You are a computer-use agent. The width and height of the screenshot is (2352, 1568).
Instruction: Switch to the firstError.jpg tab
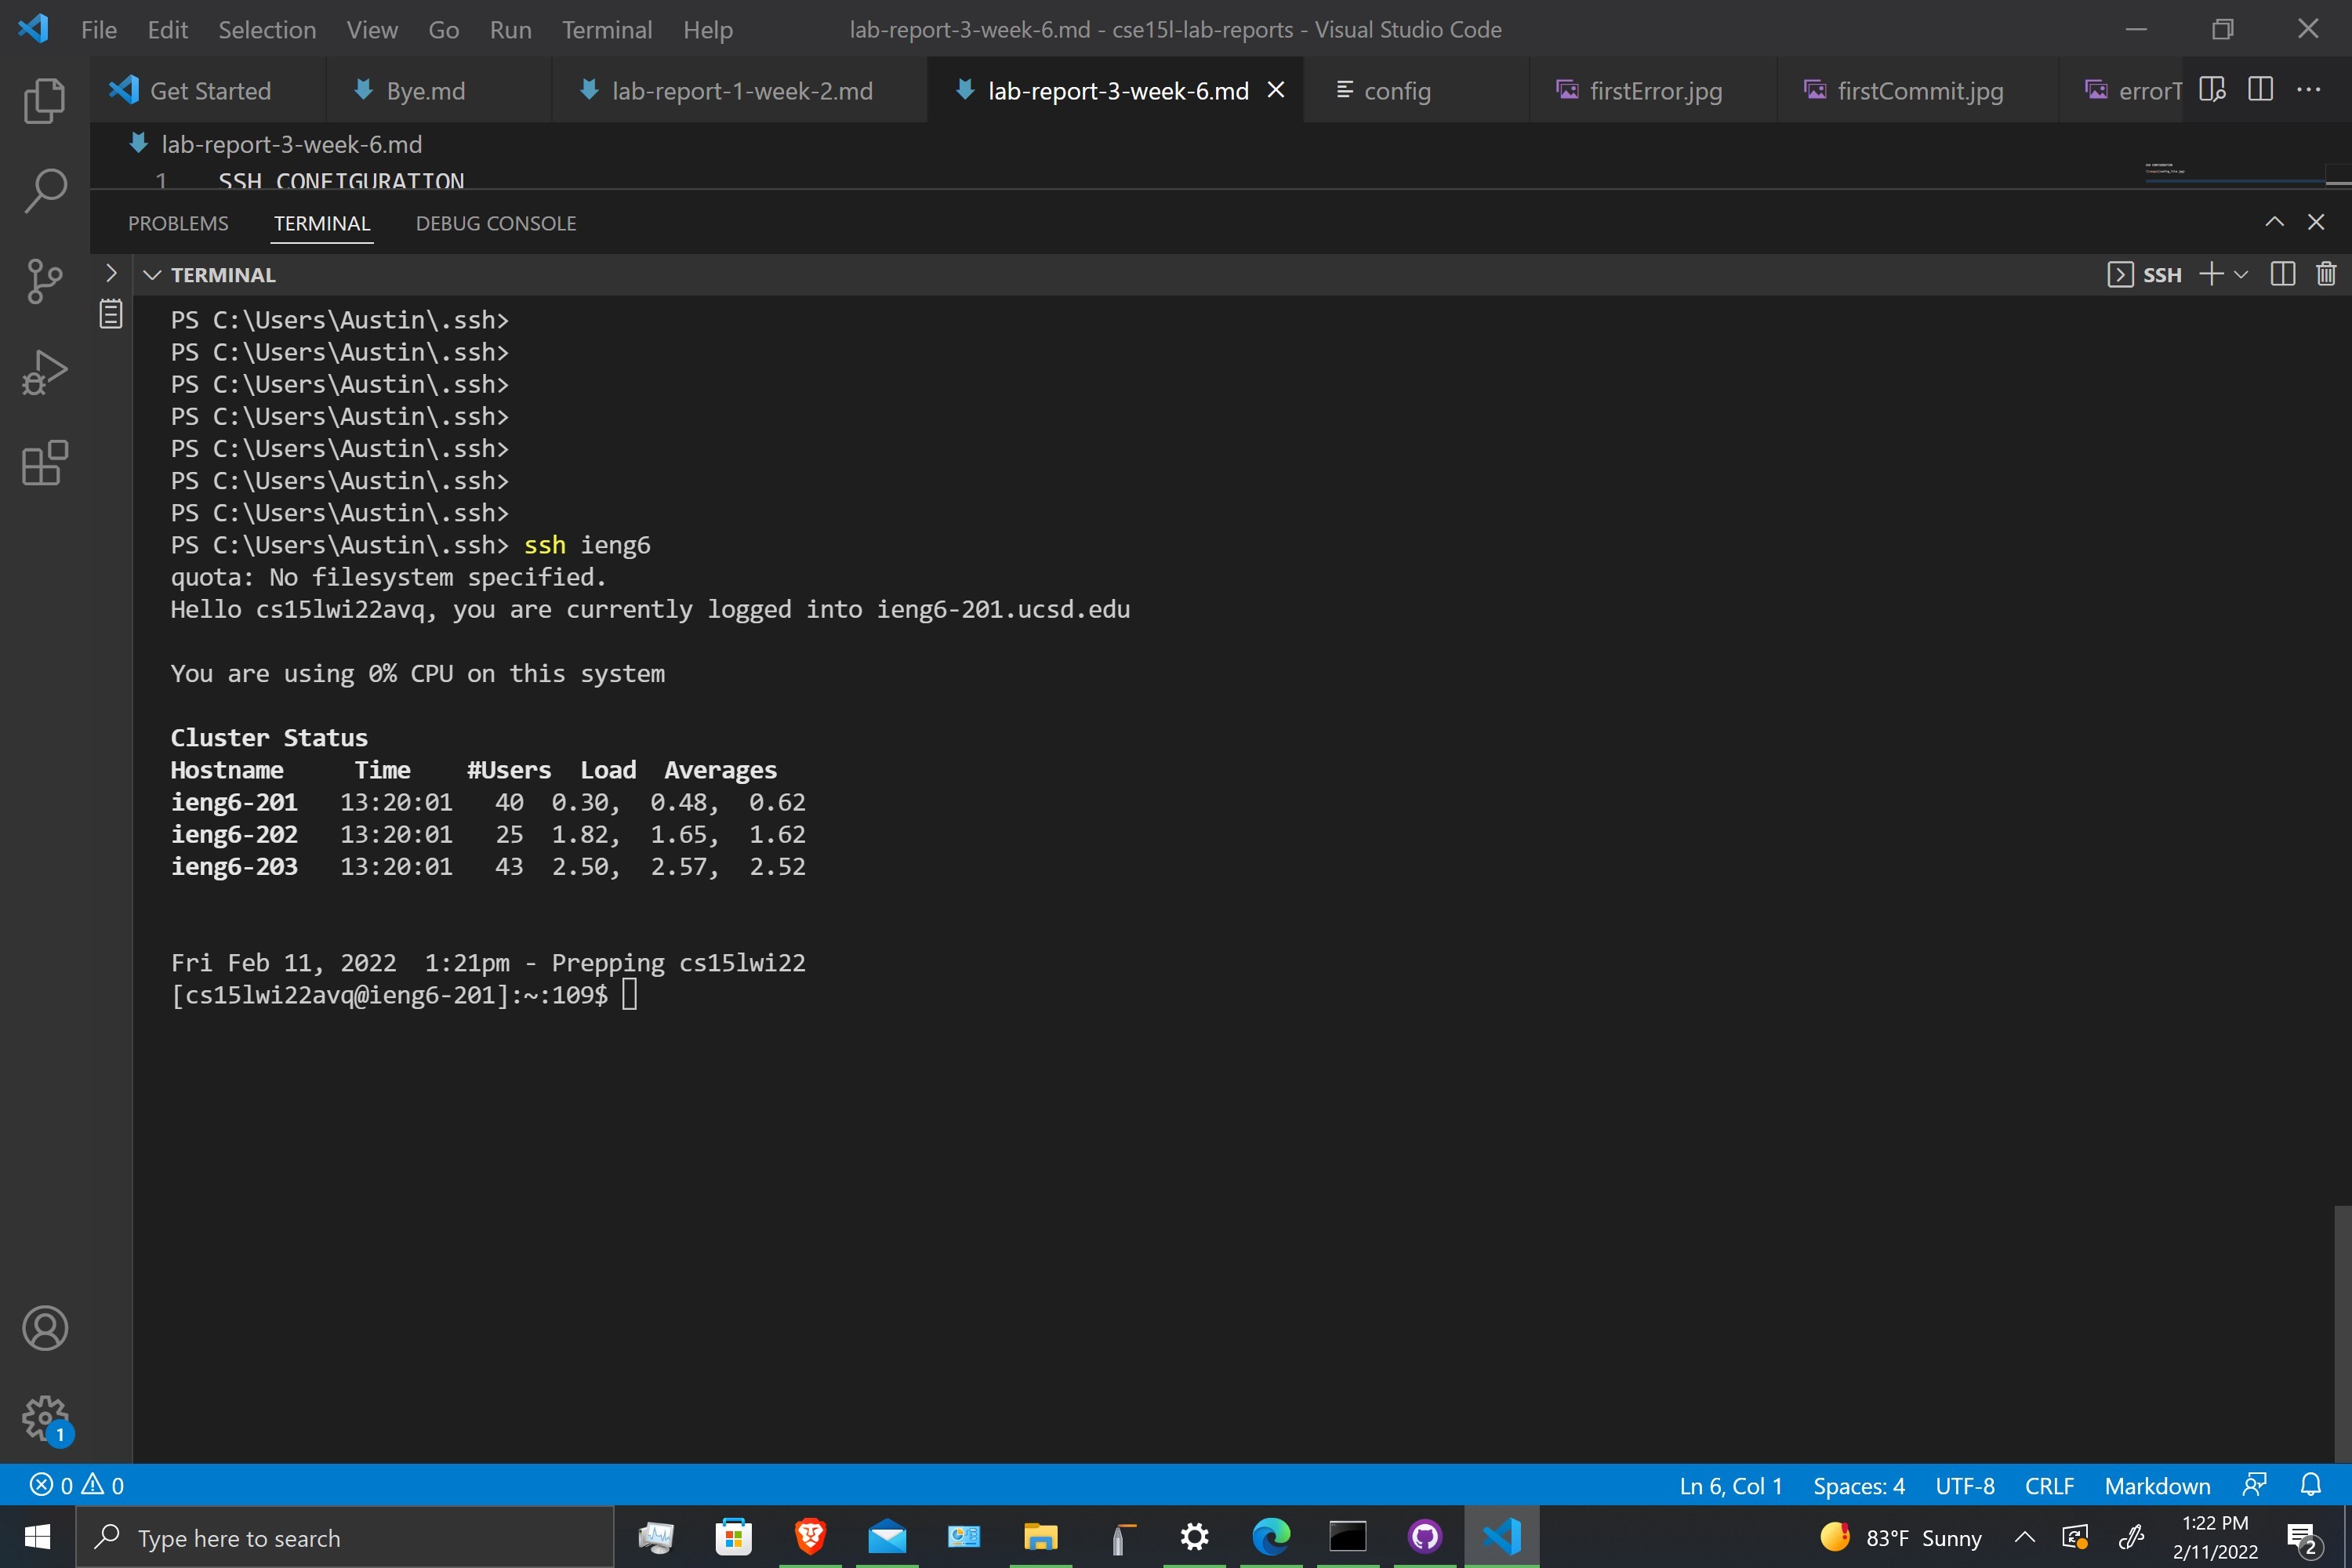(x=1653, y=90)
